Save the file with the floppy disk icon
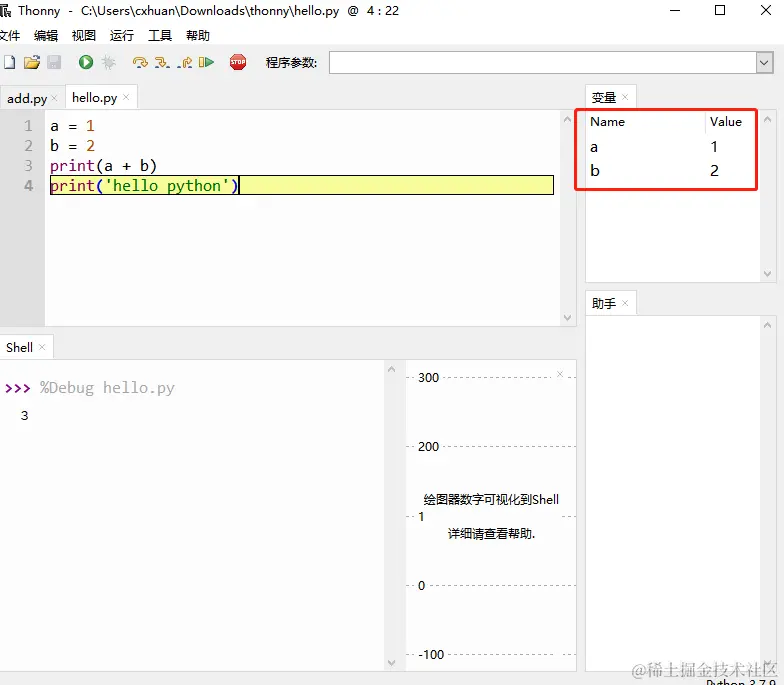 point(54,62)
